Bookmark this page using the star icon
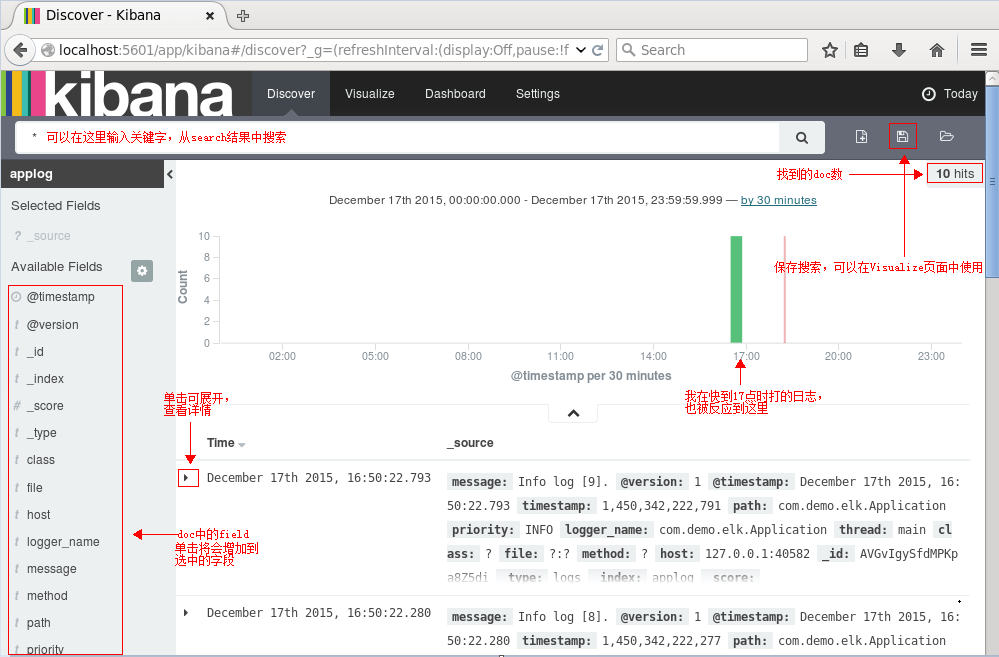Image resolution: width=999 pixels, height=657 pixels. 831,49
